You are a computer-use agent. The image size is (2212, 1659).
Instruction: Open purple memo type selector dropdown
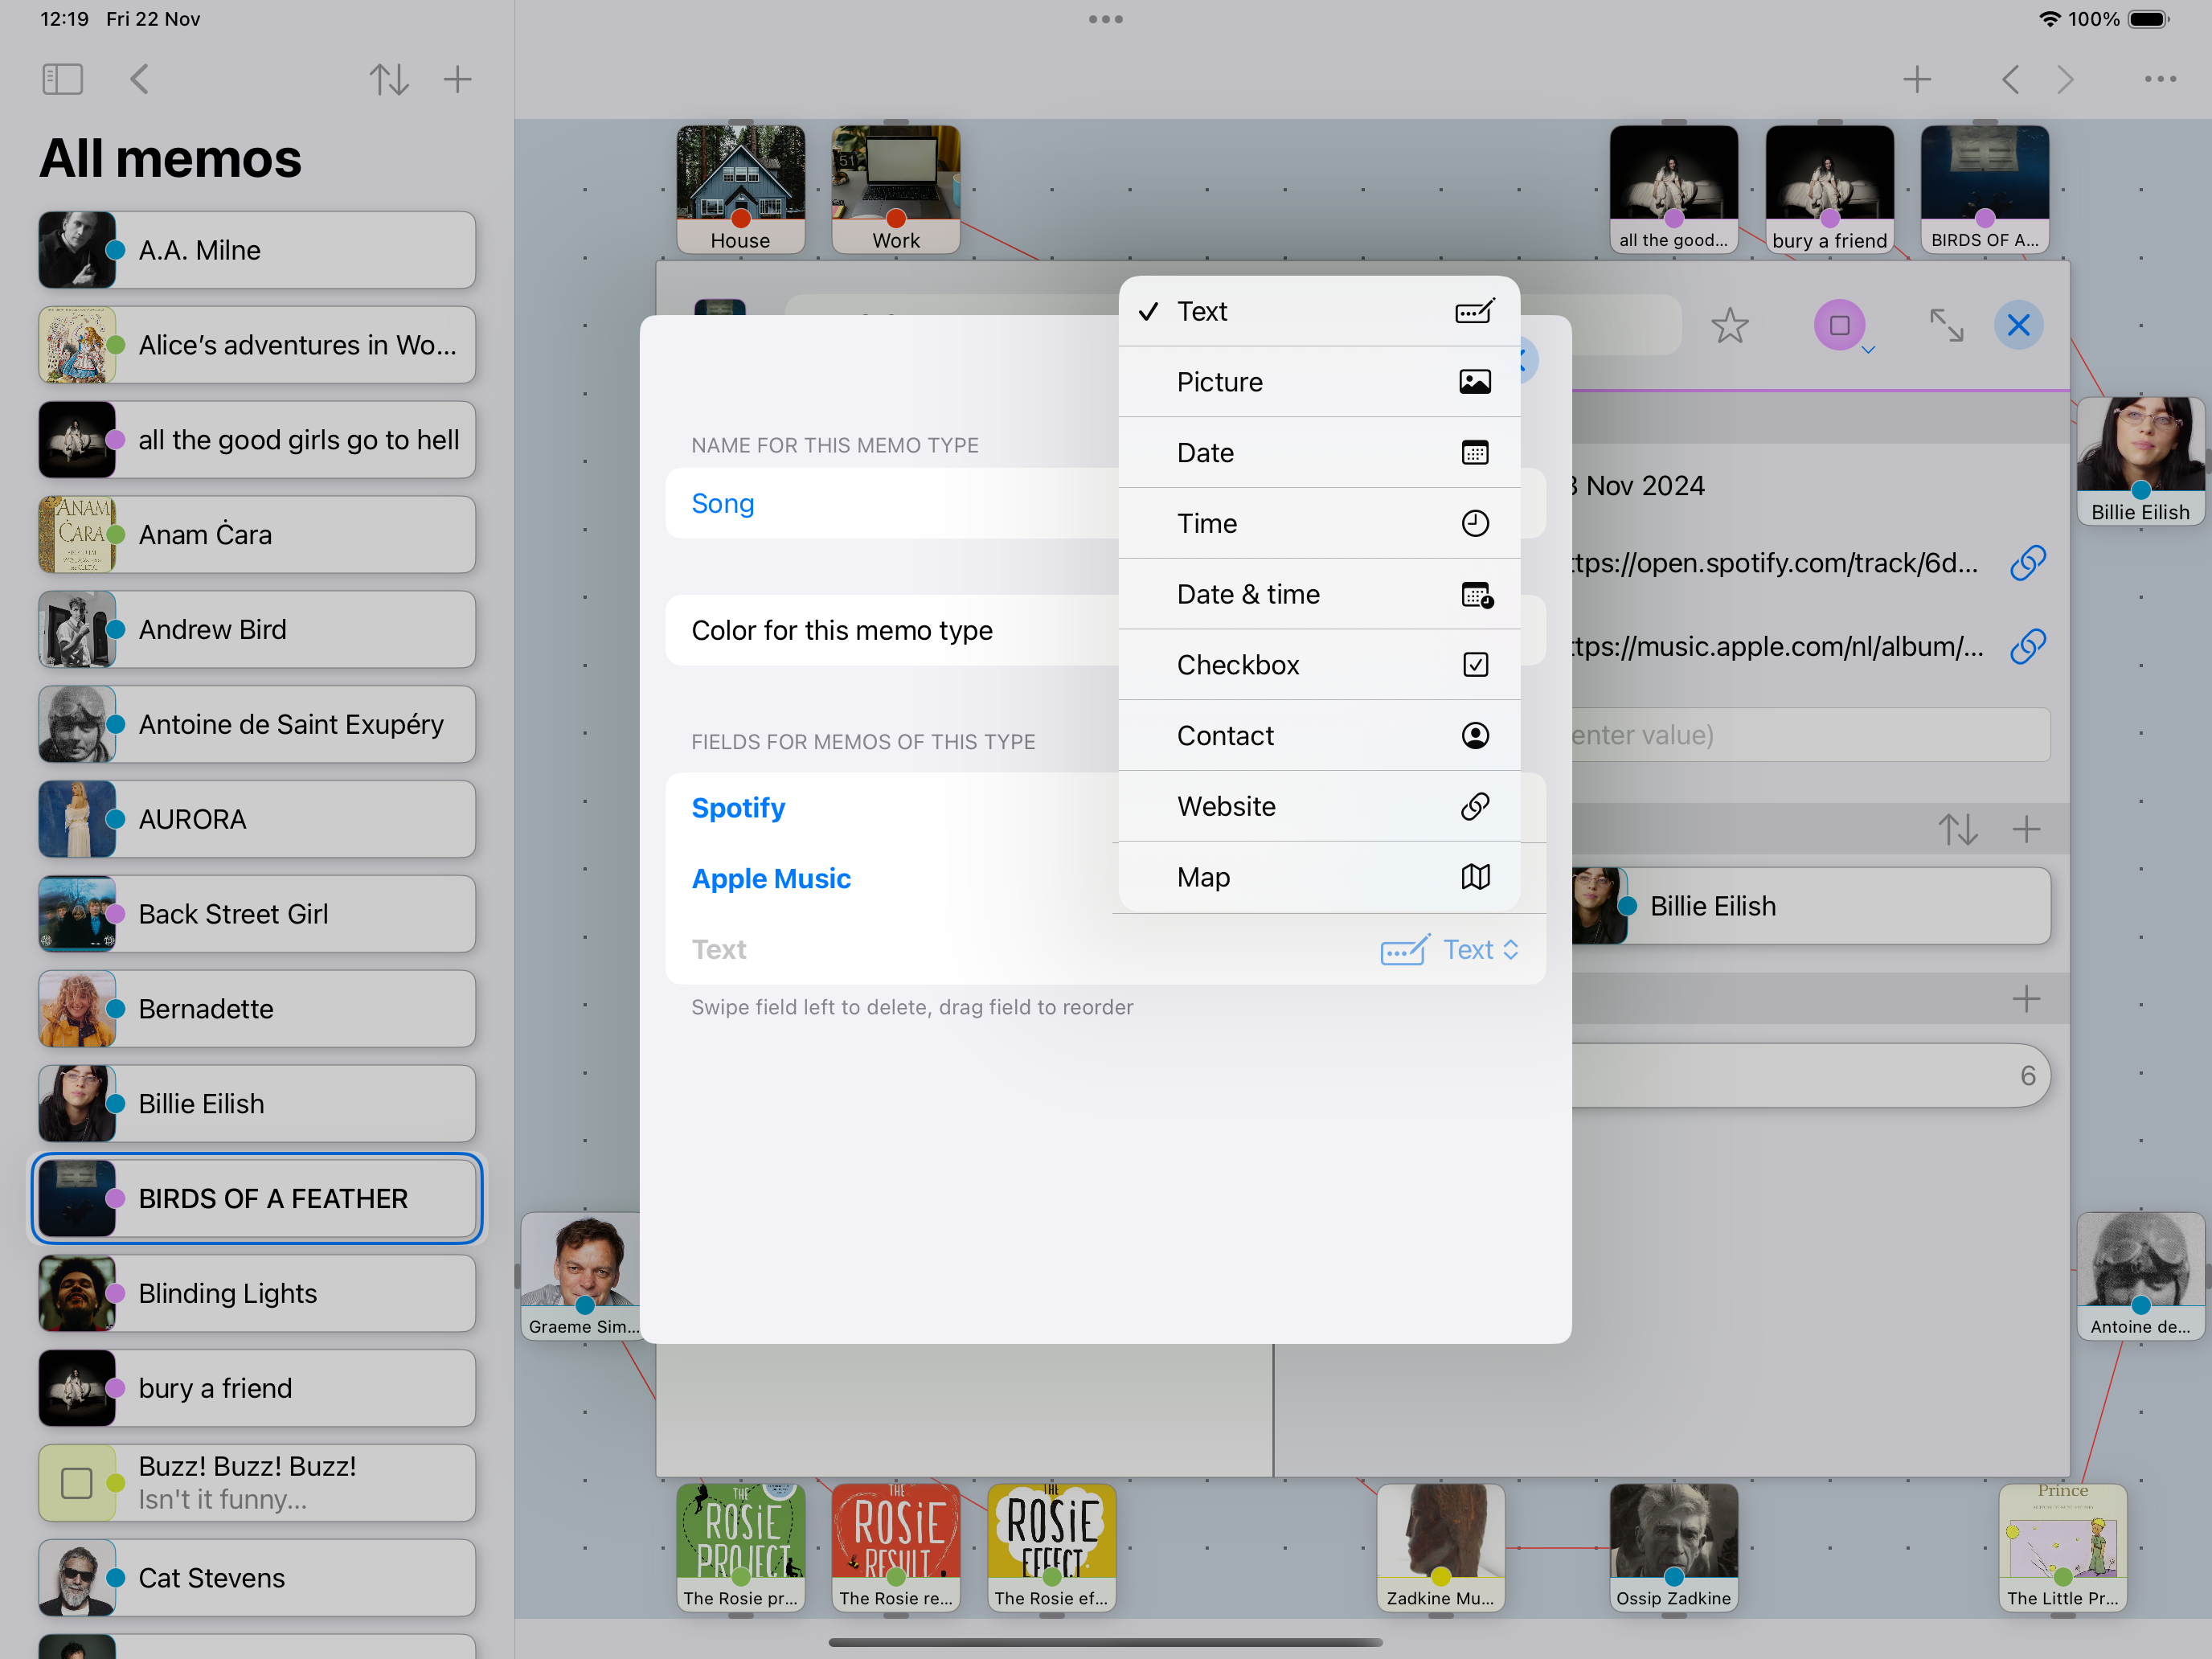click(1841, 326)
